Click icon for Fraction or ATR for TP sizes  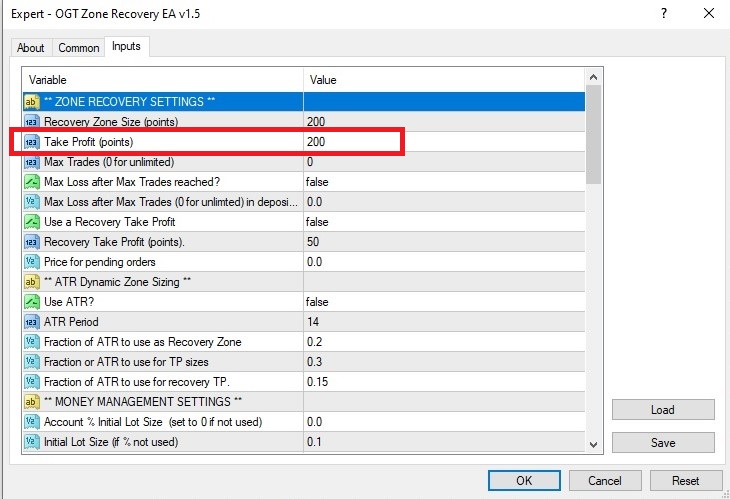coord(32,362)
